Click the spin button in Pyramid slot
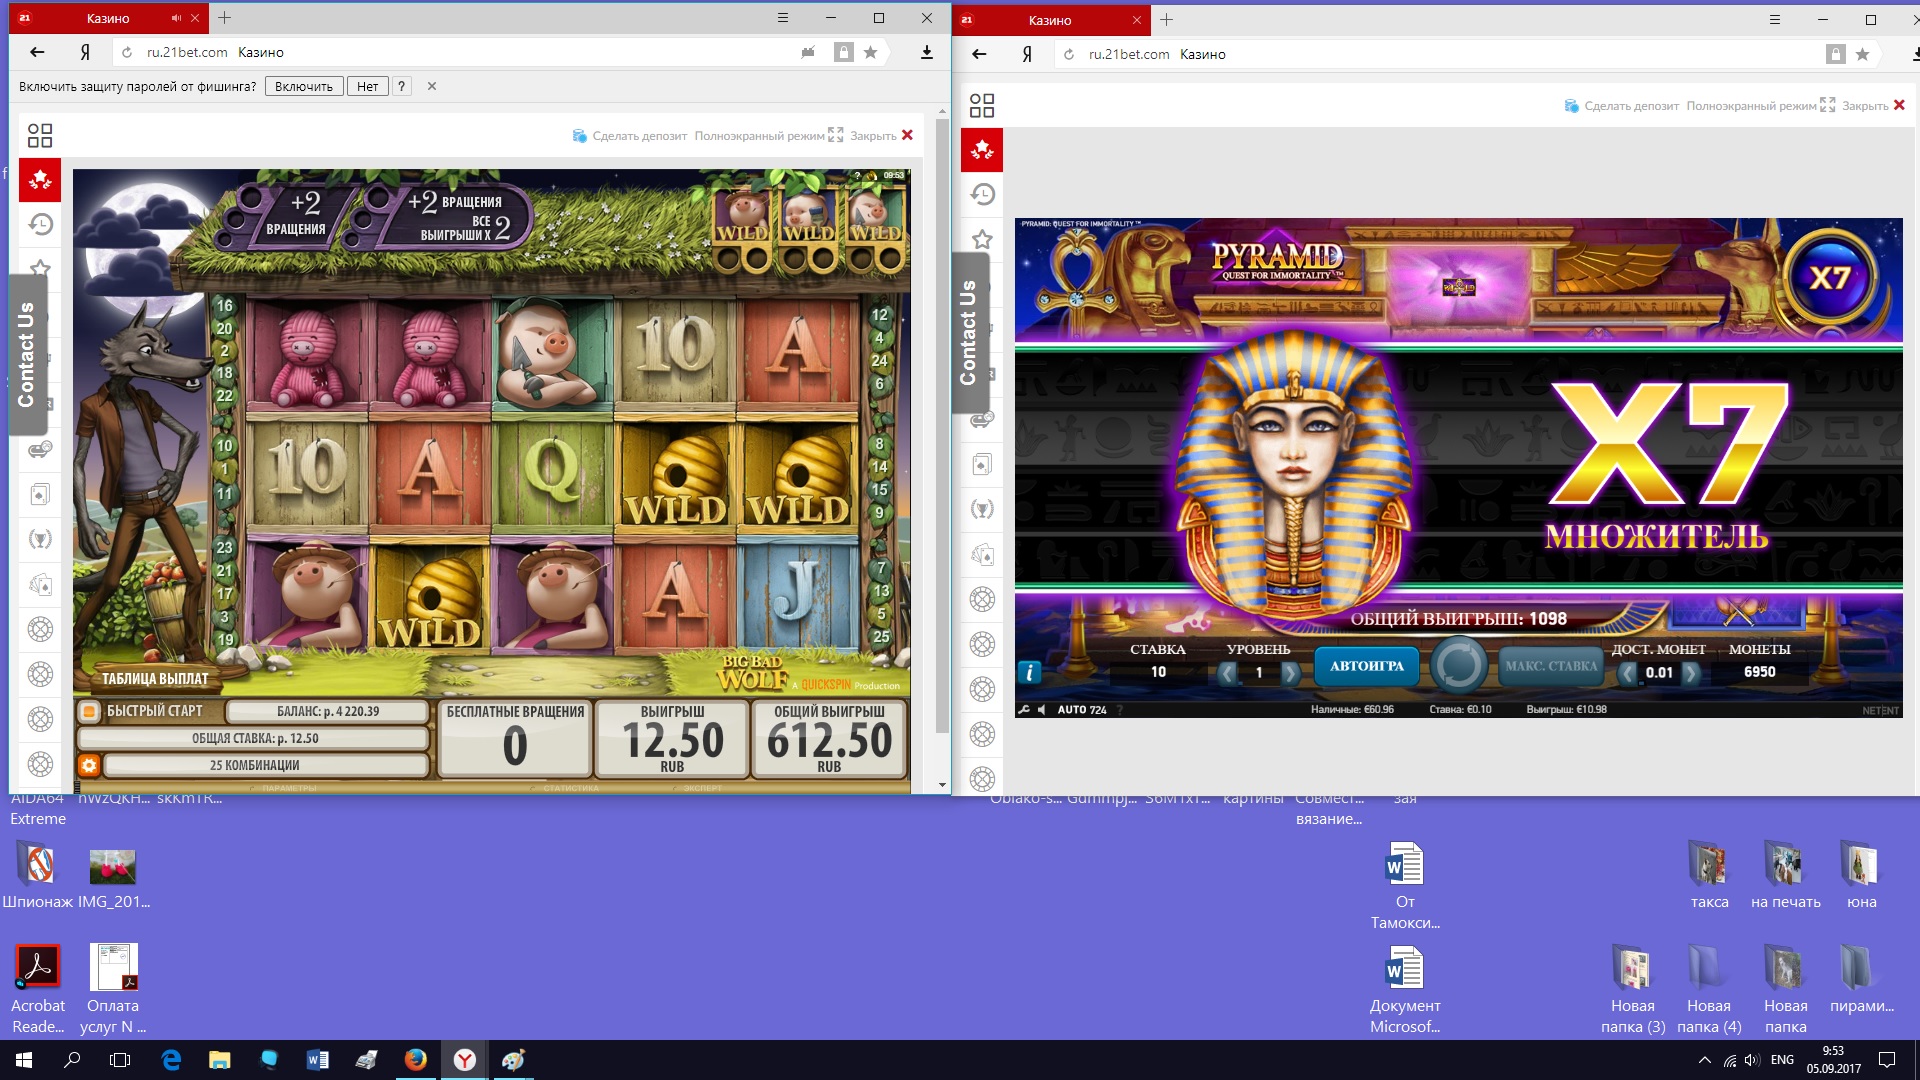Screen dimensions: 1920x1080 click(x=1458, y=665)
